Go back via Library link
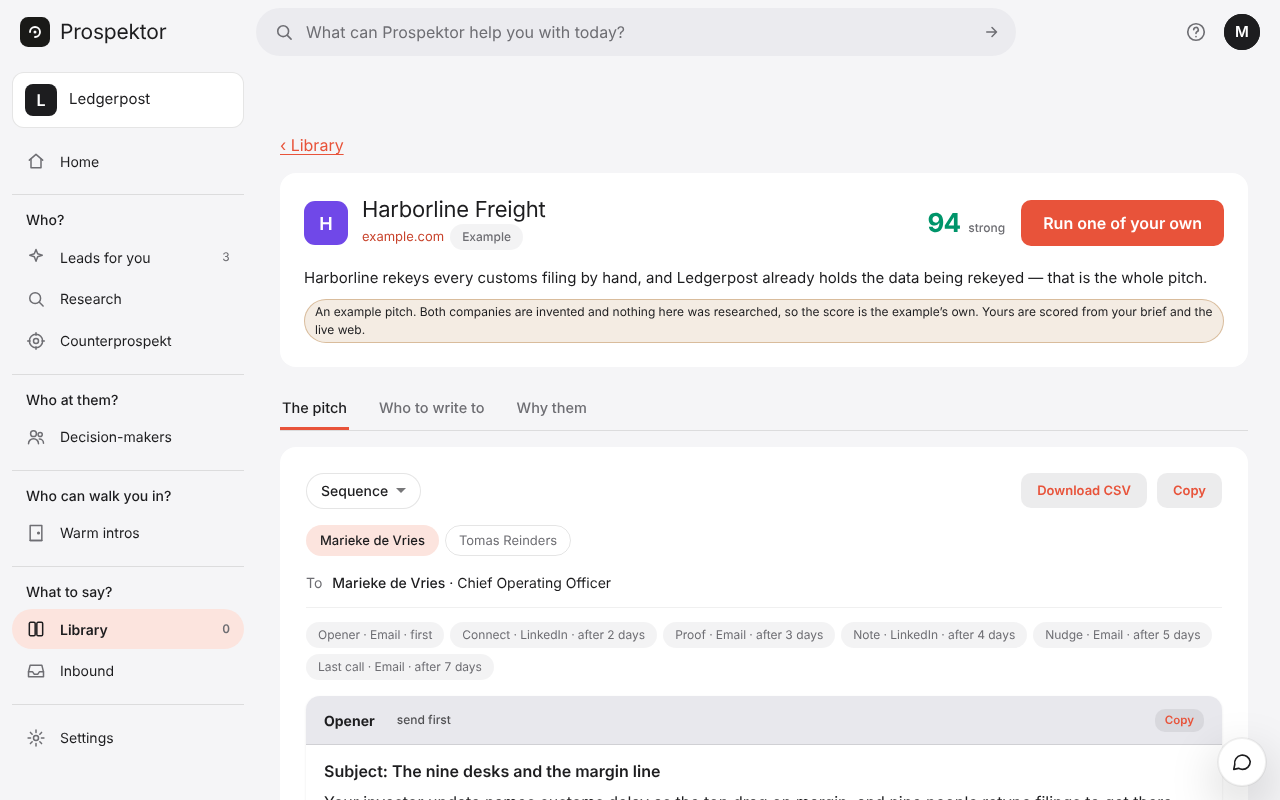Viewport: 1280px width, 800px height. coord(312,146)
